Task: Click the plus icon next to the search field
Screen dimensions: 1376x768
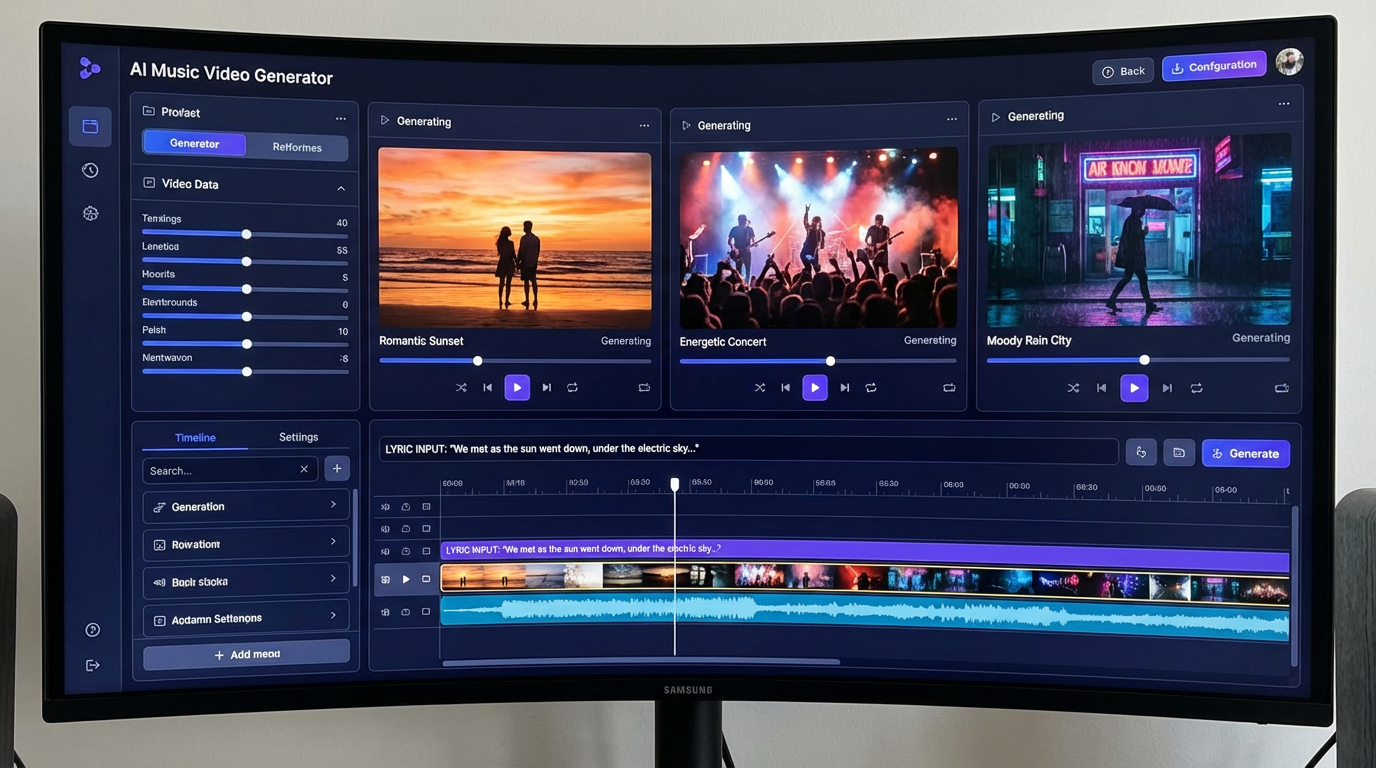Action: [x=337, y=467]
